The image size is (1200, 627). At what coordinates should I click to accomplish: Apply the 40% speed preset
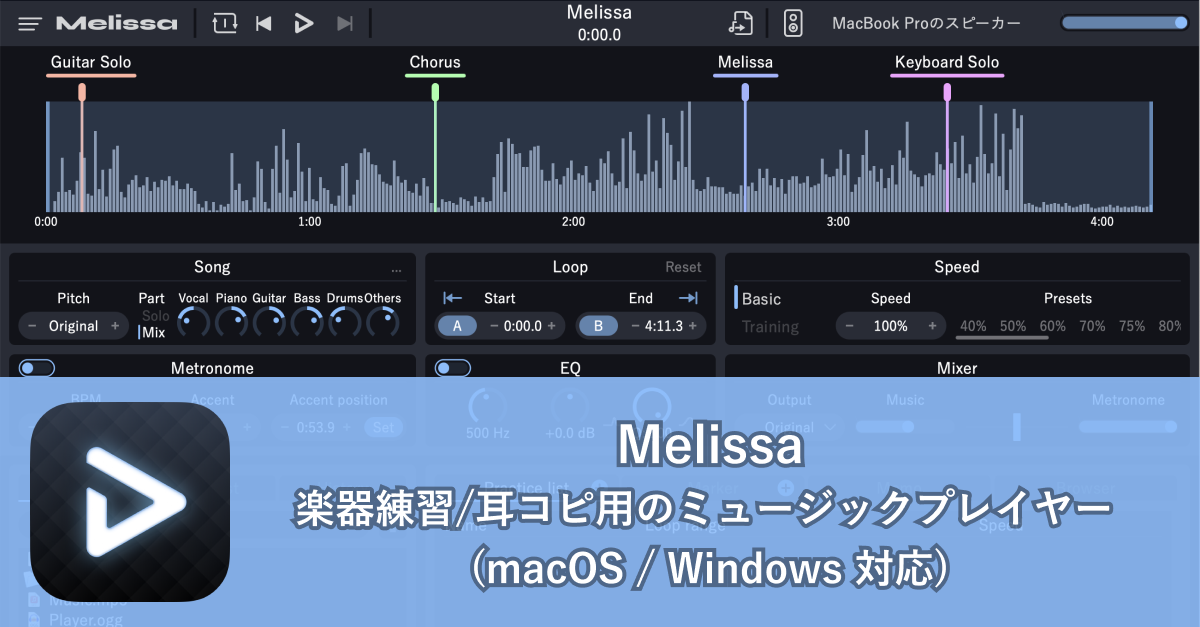coord(973,326)
